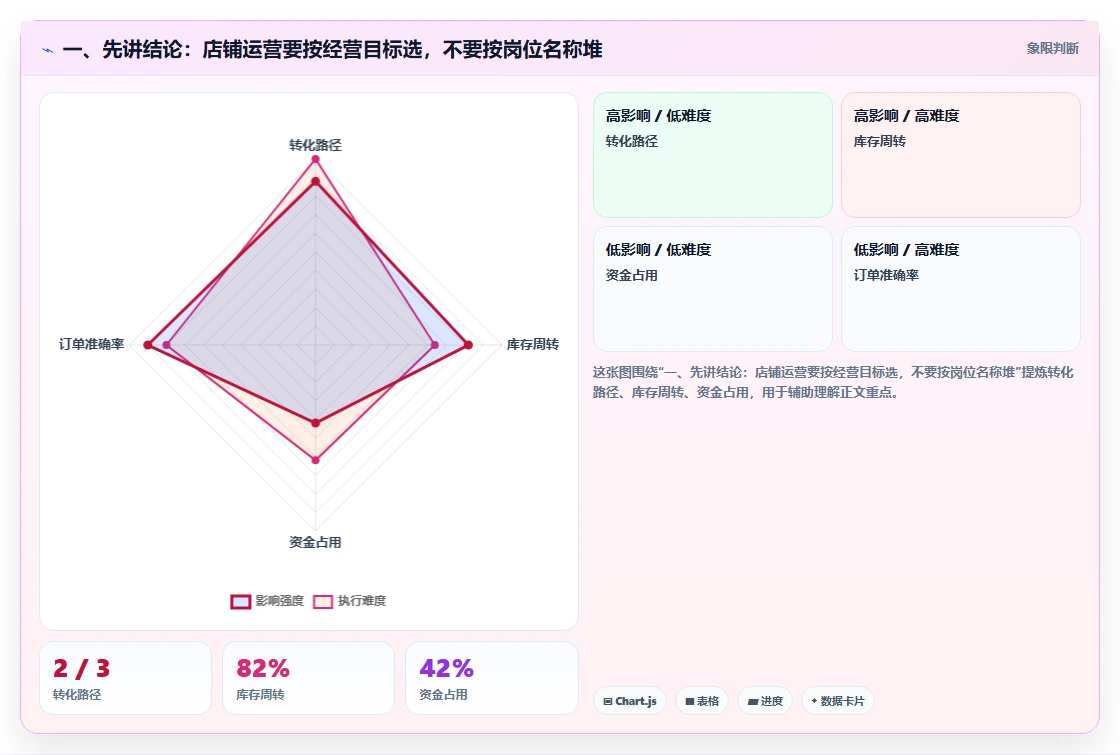
Task: Toggle the 影响强度 legend item
Action: (x=267, y=601)
